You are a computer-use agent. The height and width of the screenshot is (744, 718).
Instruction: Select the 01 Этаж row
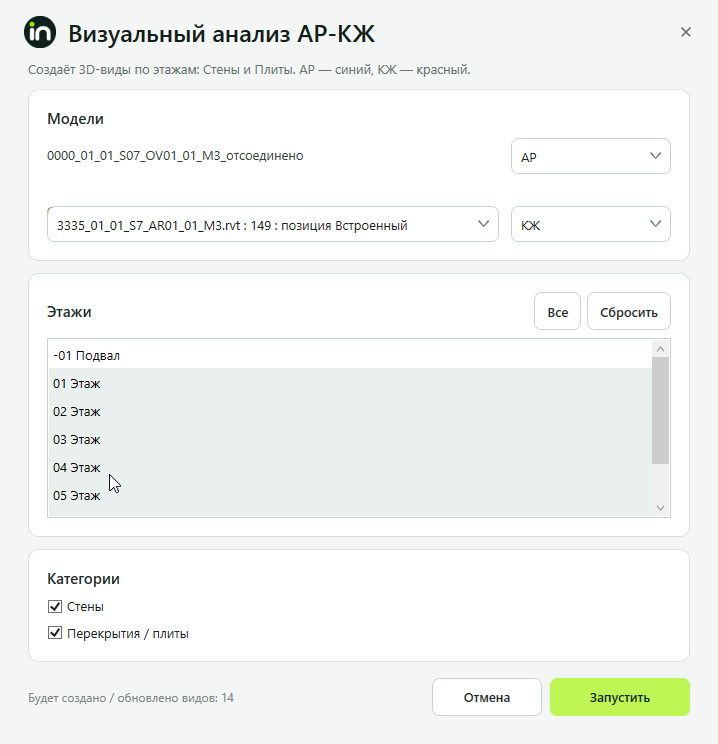tap(350, 383)
